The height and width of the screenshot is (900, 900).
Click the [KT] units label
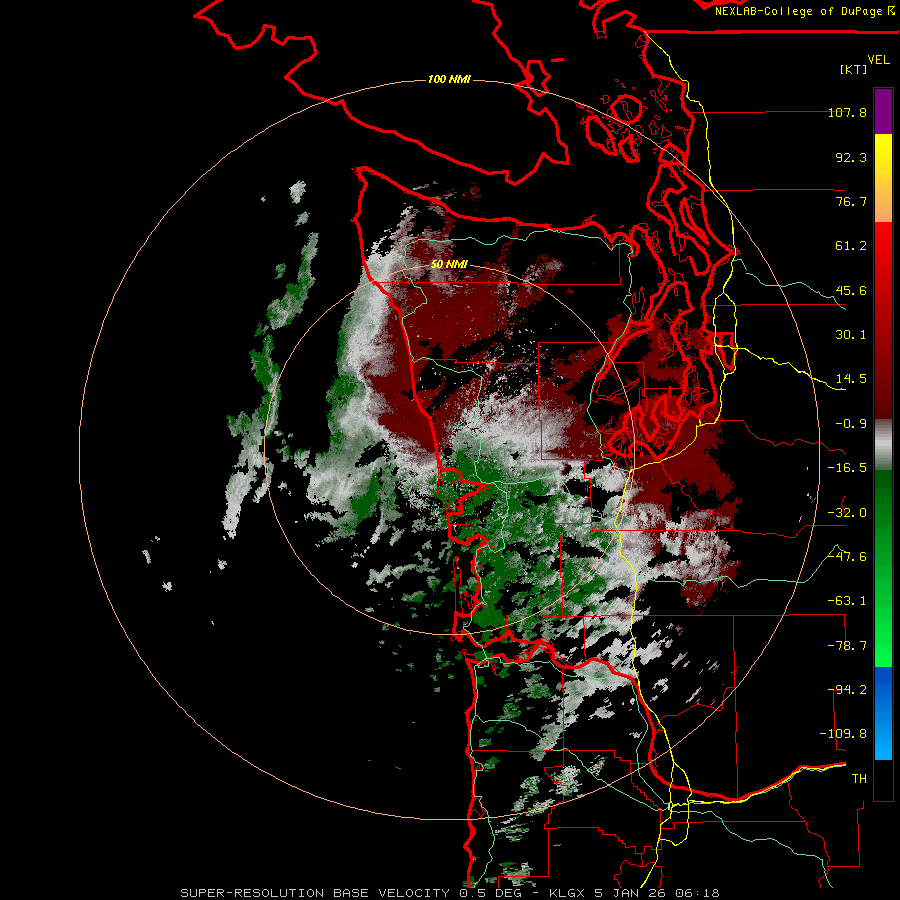tap(854, 69)
